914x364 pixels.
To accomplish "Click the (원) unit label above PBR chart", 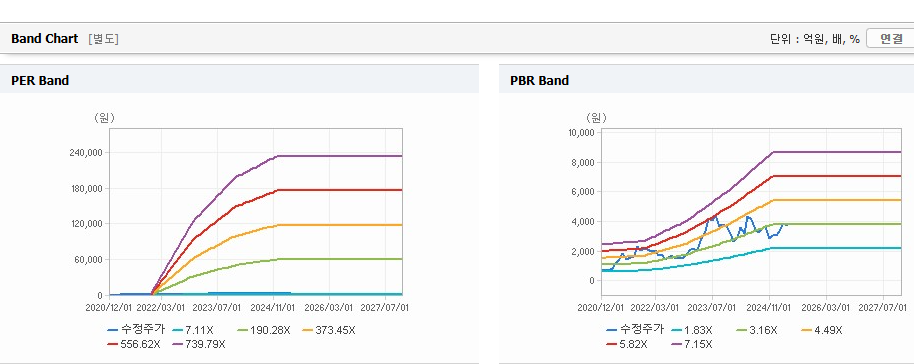I will (596, 117).
